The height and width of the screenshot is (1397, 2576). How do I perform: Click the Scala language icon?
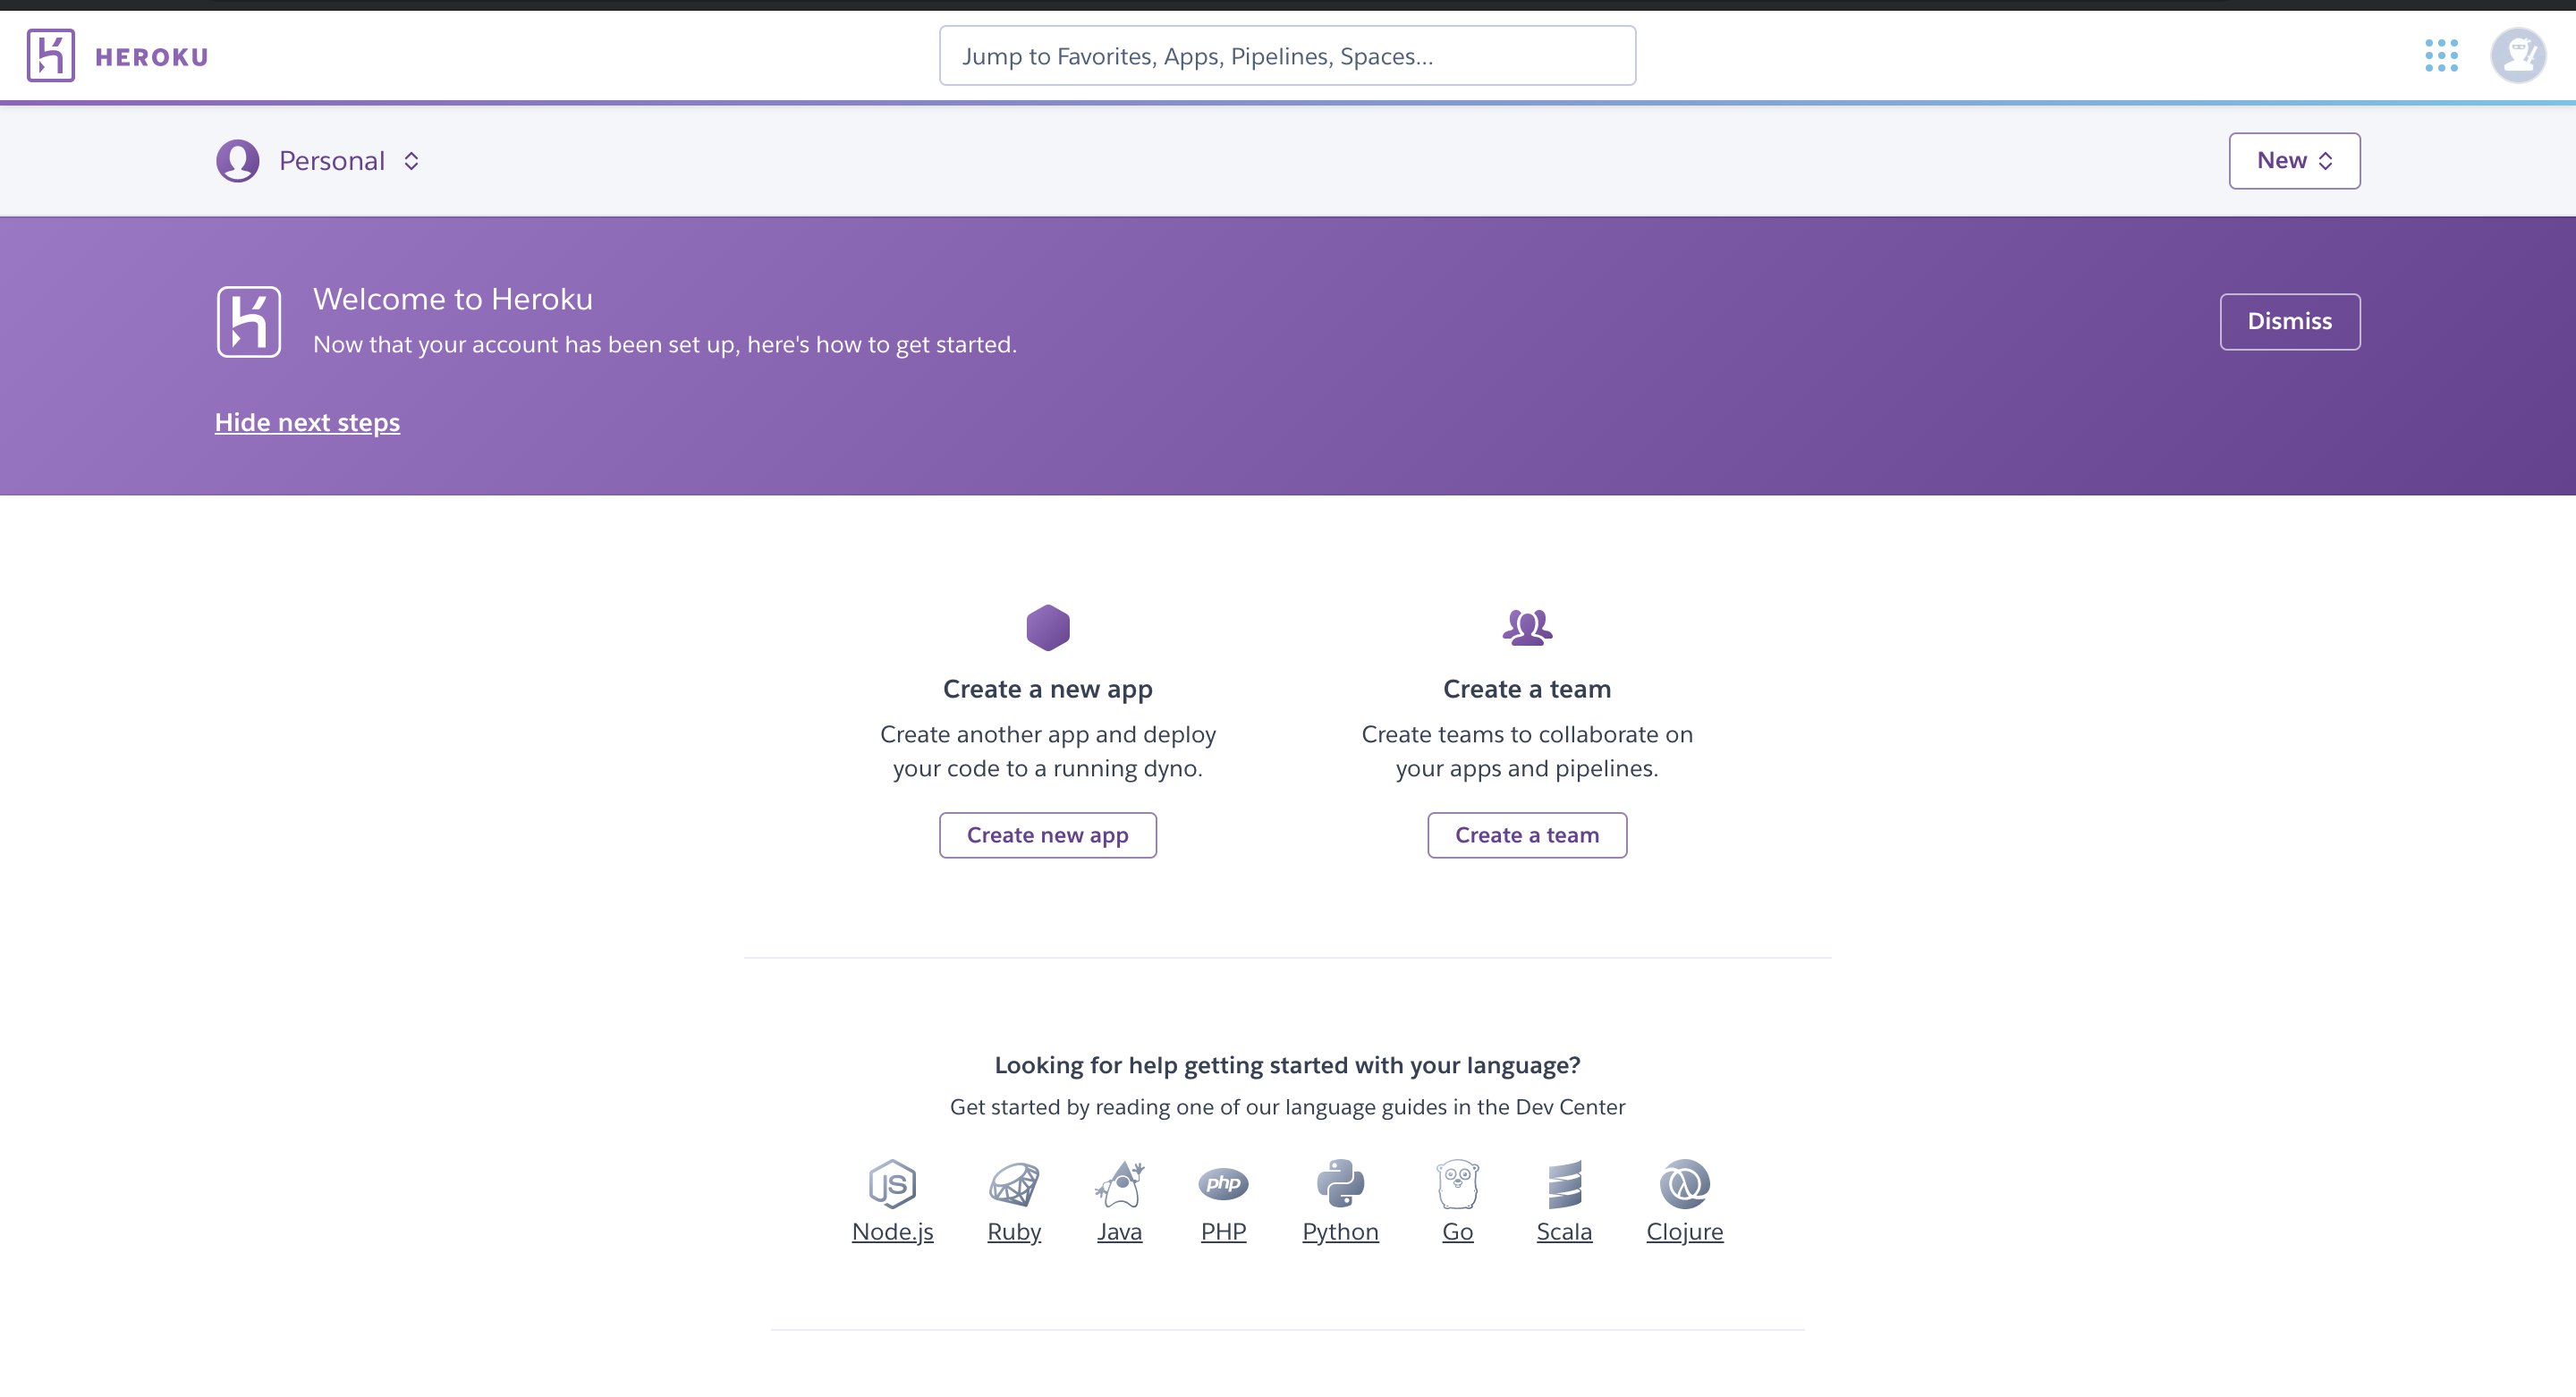click(x=1564, y=1184)
